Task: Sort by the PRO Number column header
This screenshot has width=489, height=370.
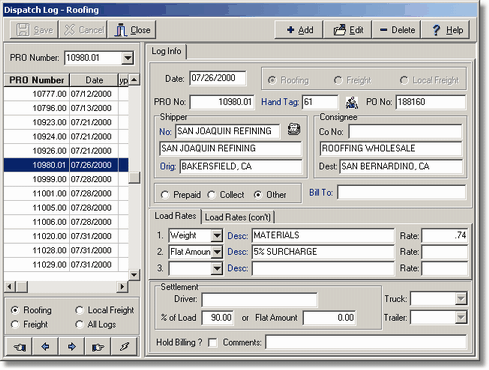Action: click(37, 80)
